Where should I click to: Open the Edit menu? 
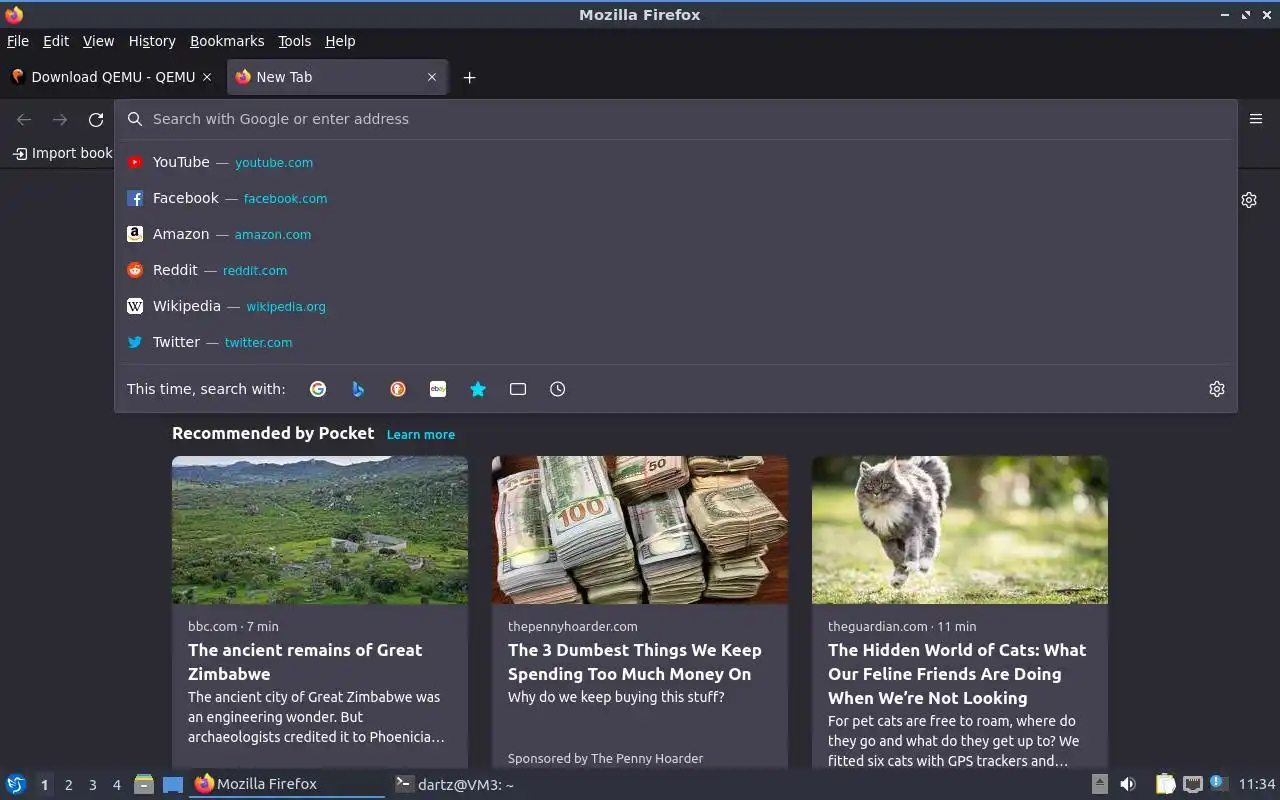tap(56, 41)
